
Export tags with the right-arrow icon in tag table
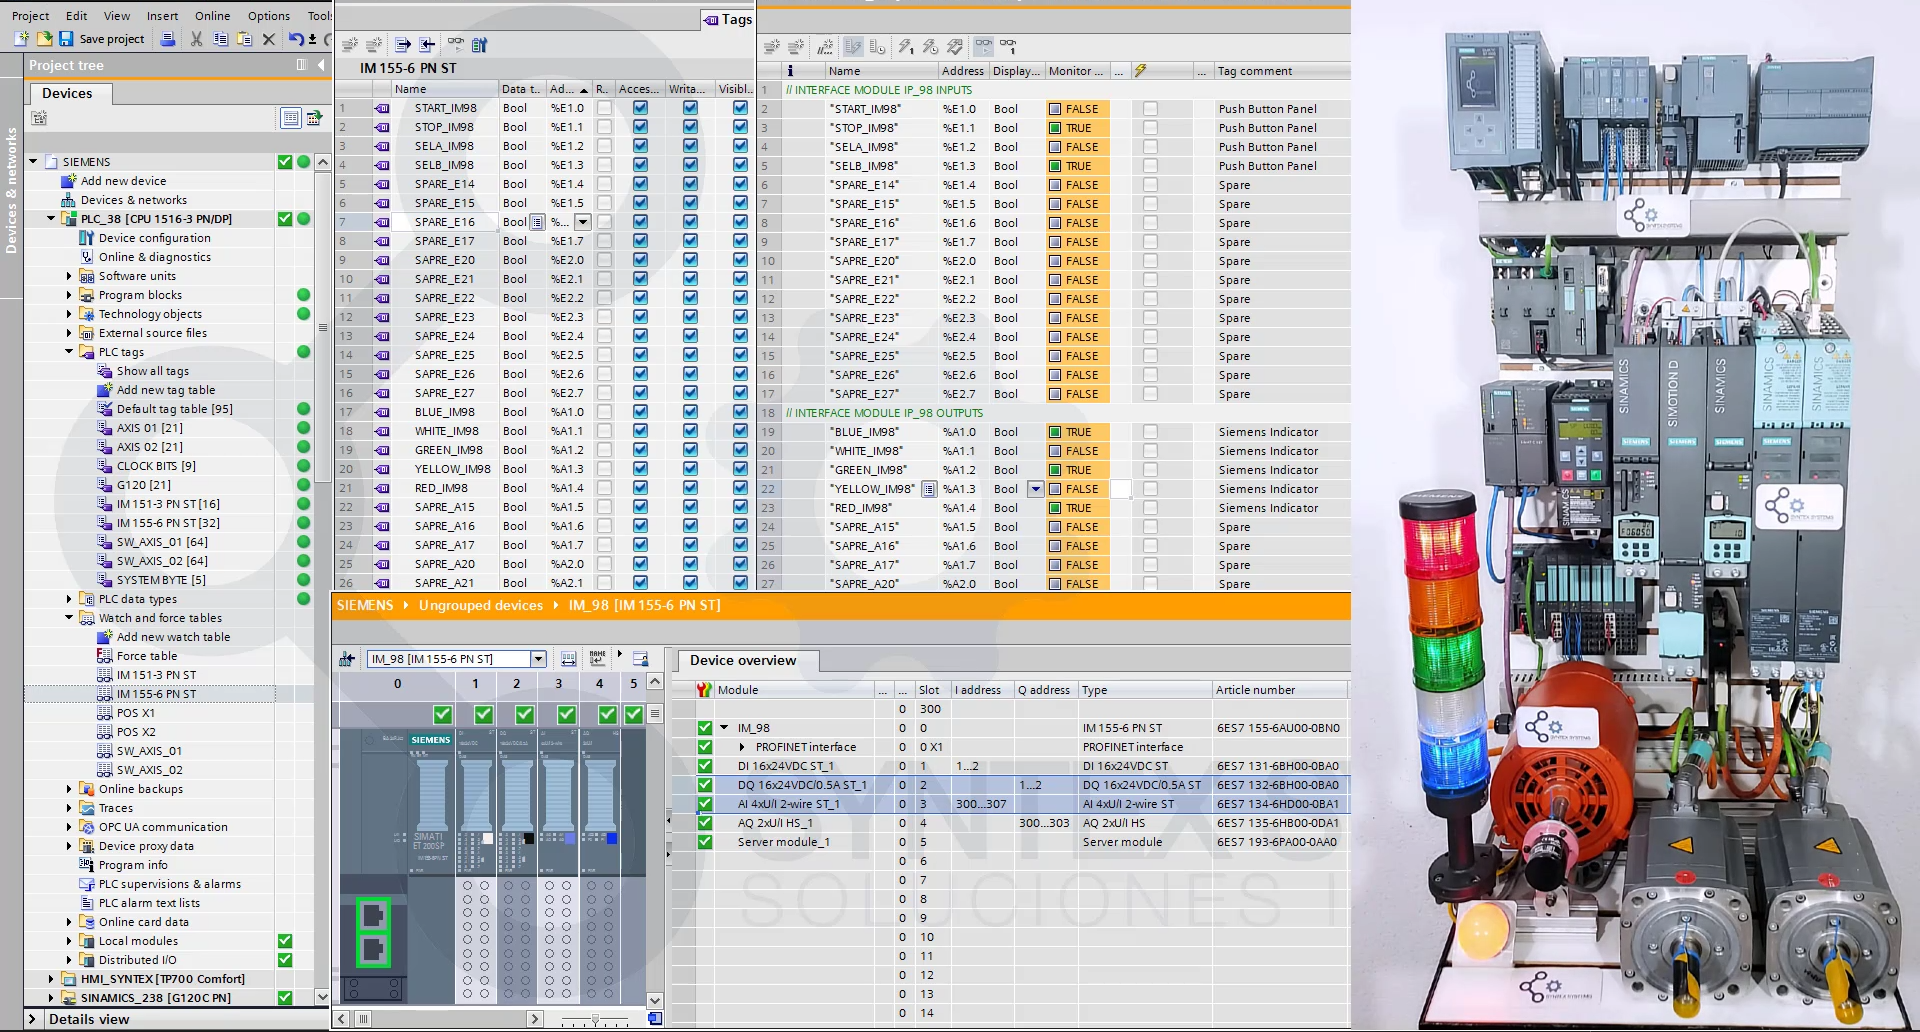[x=403, y=44]
